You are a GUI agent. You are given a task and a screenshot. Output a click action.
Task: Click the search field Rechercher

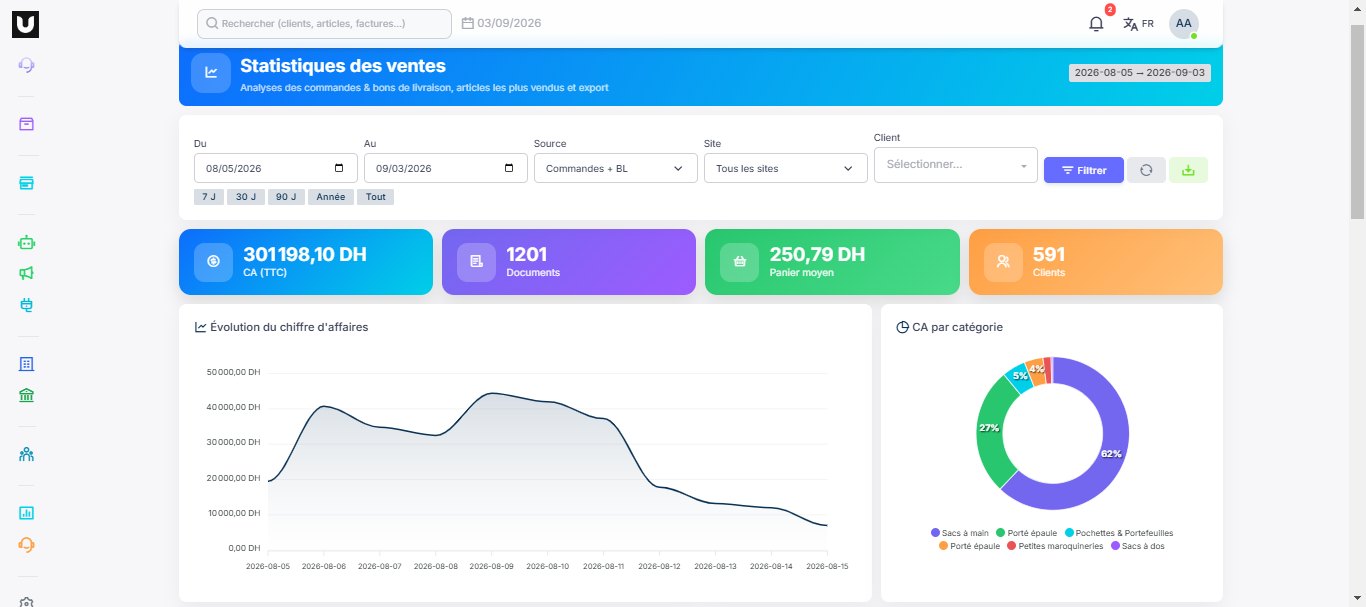click(x=324, y=23)
